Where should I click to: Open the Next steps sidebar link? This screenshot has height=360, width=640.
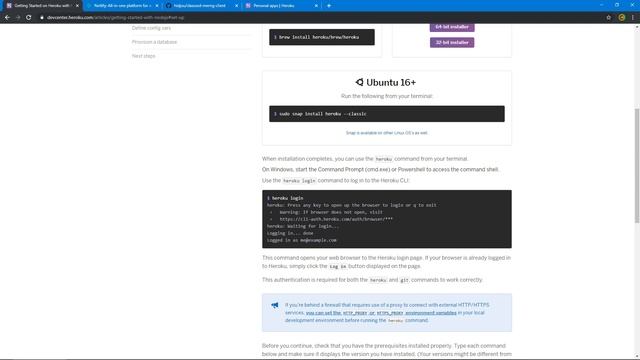[143, 56]
